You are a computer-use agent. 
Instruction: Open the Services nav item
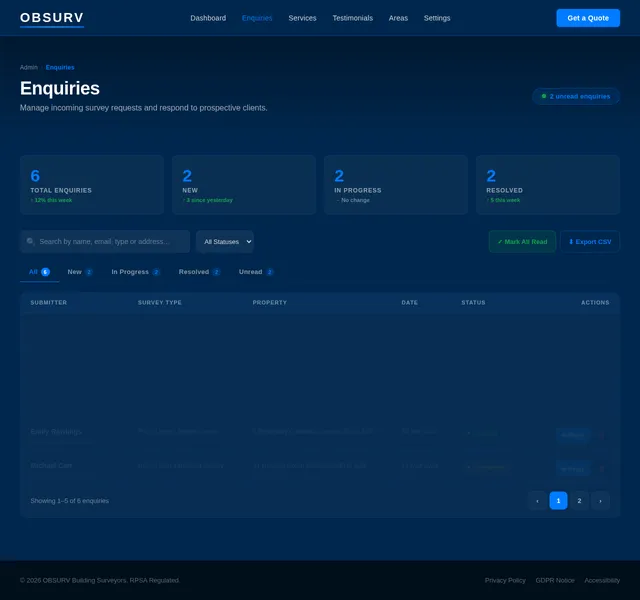click(302, 18)
